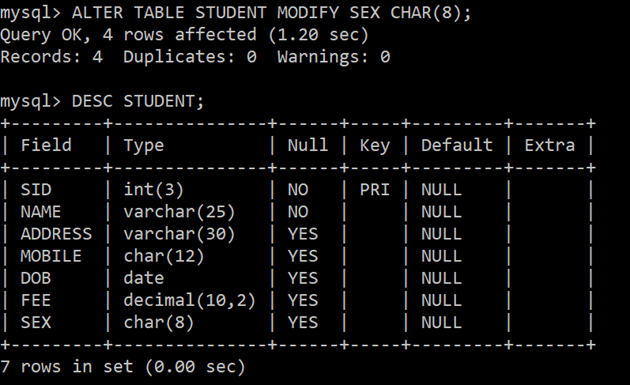
Task: Click the Records Duplicates Warnings line
Action: (195, 57)
